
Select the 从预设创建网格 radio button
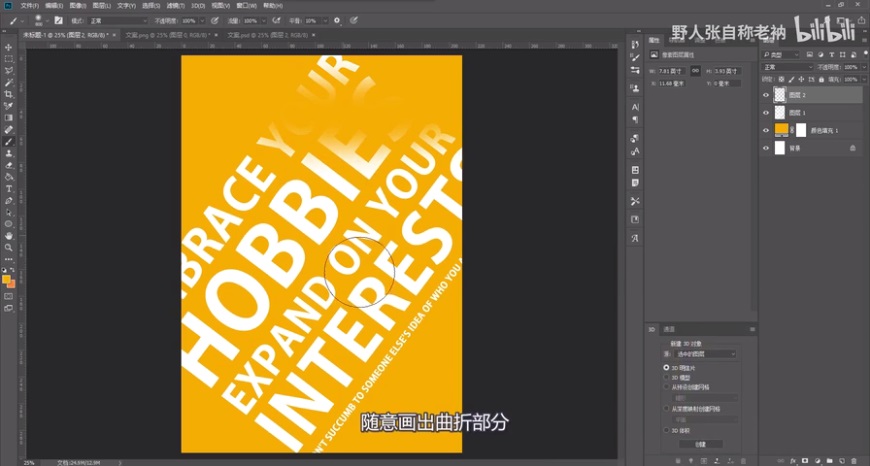coord(666,387)
